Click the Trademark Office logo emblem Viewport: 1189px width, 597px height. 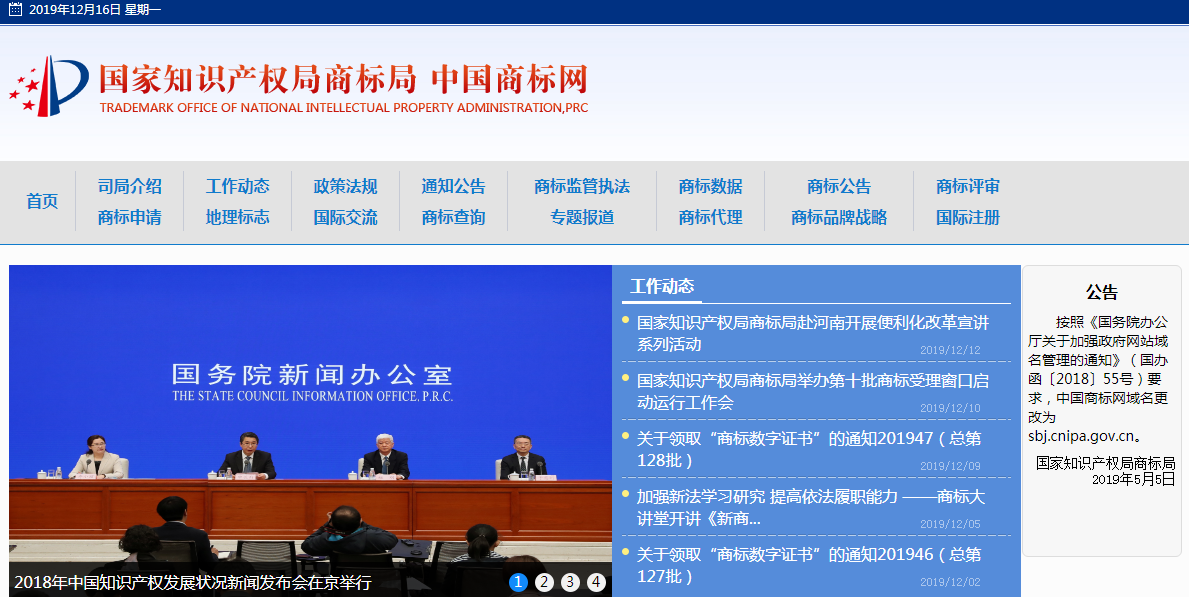(49, 86)
